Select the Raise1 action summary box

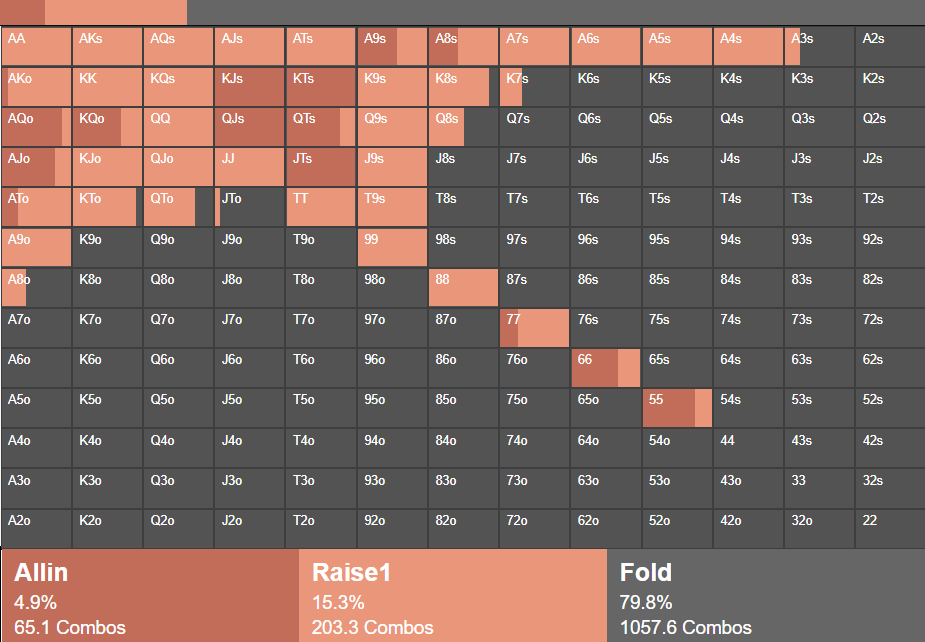[x=452, y=595]
